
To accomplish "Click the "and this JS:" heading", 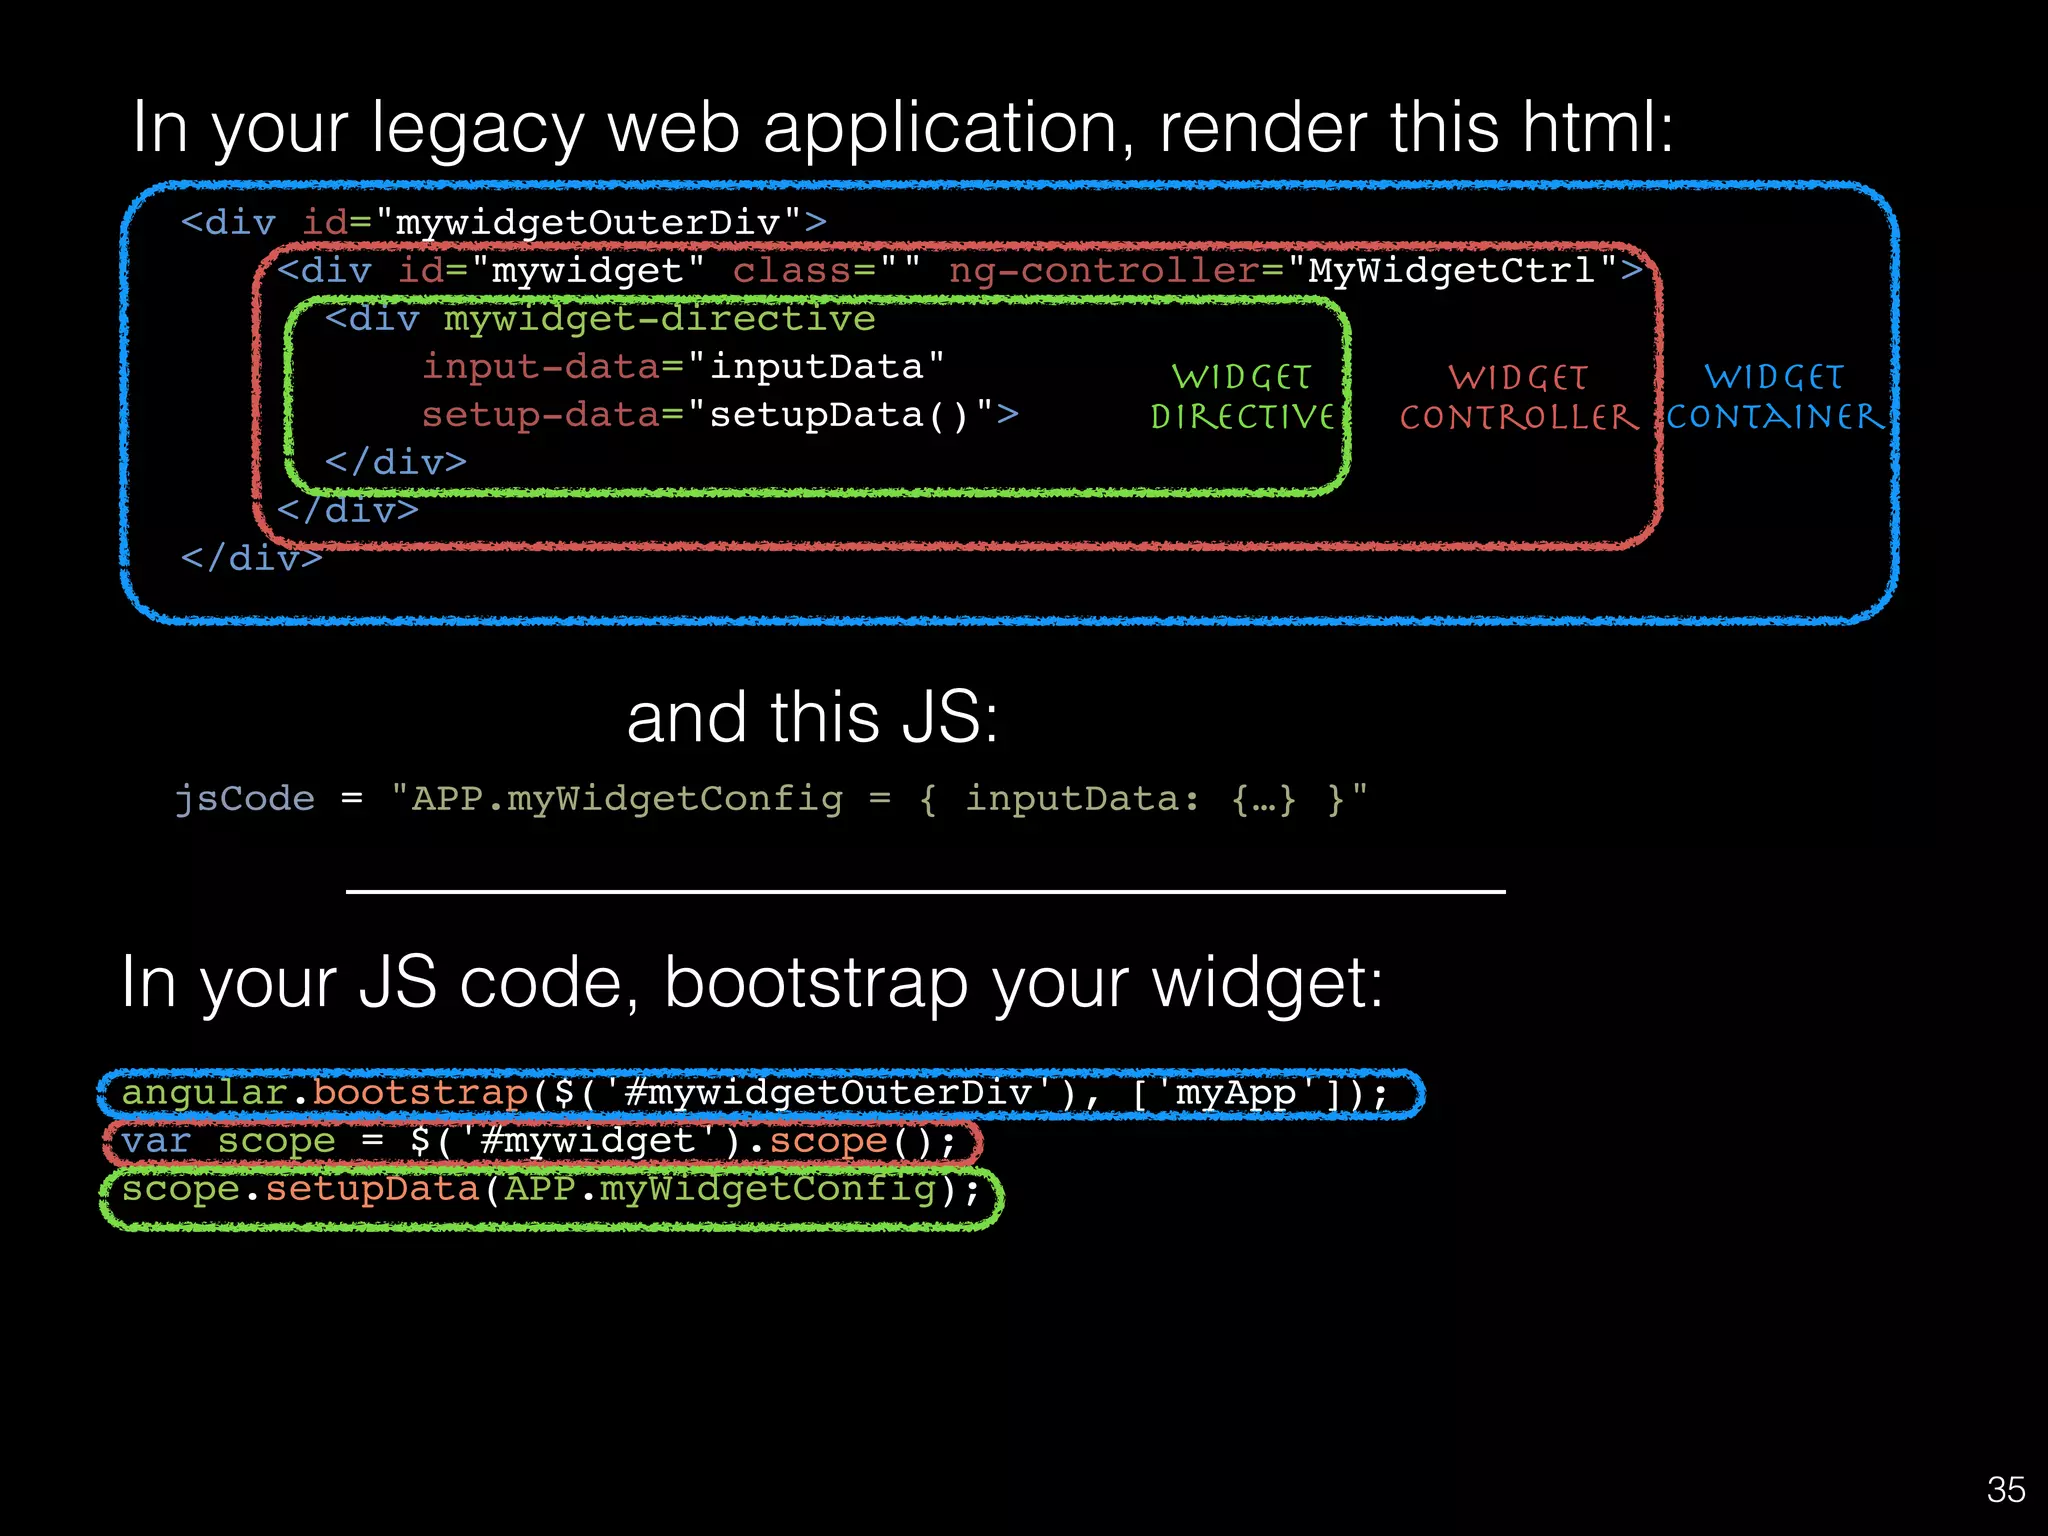I will (x=812, y=718).
